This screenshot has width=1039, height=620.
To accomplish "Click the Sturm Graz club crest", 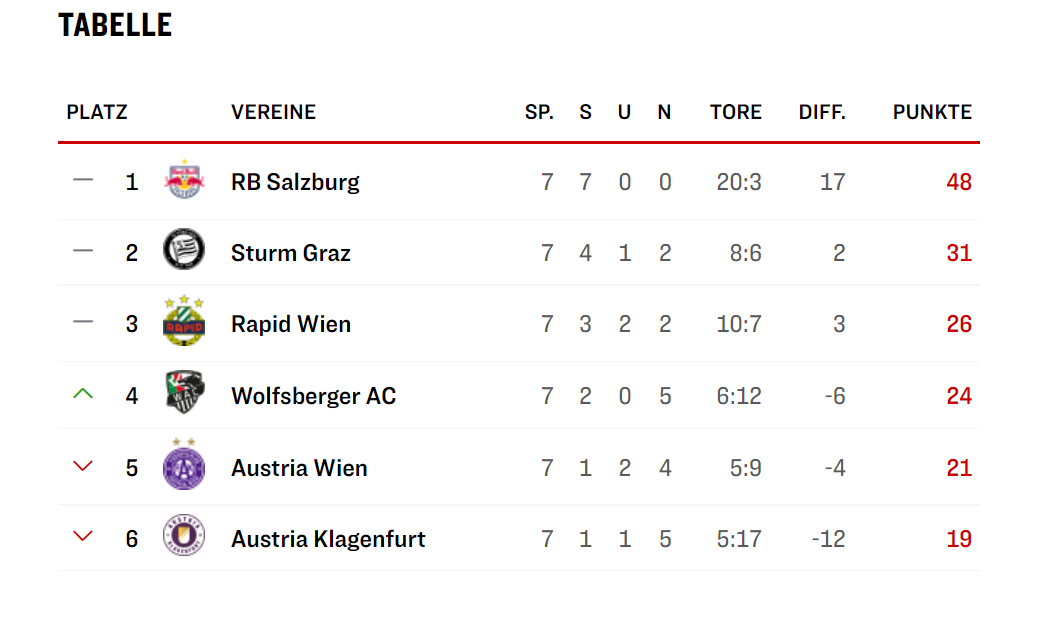I will [184, 249].
